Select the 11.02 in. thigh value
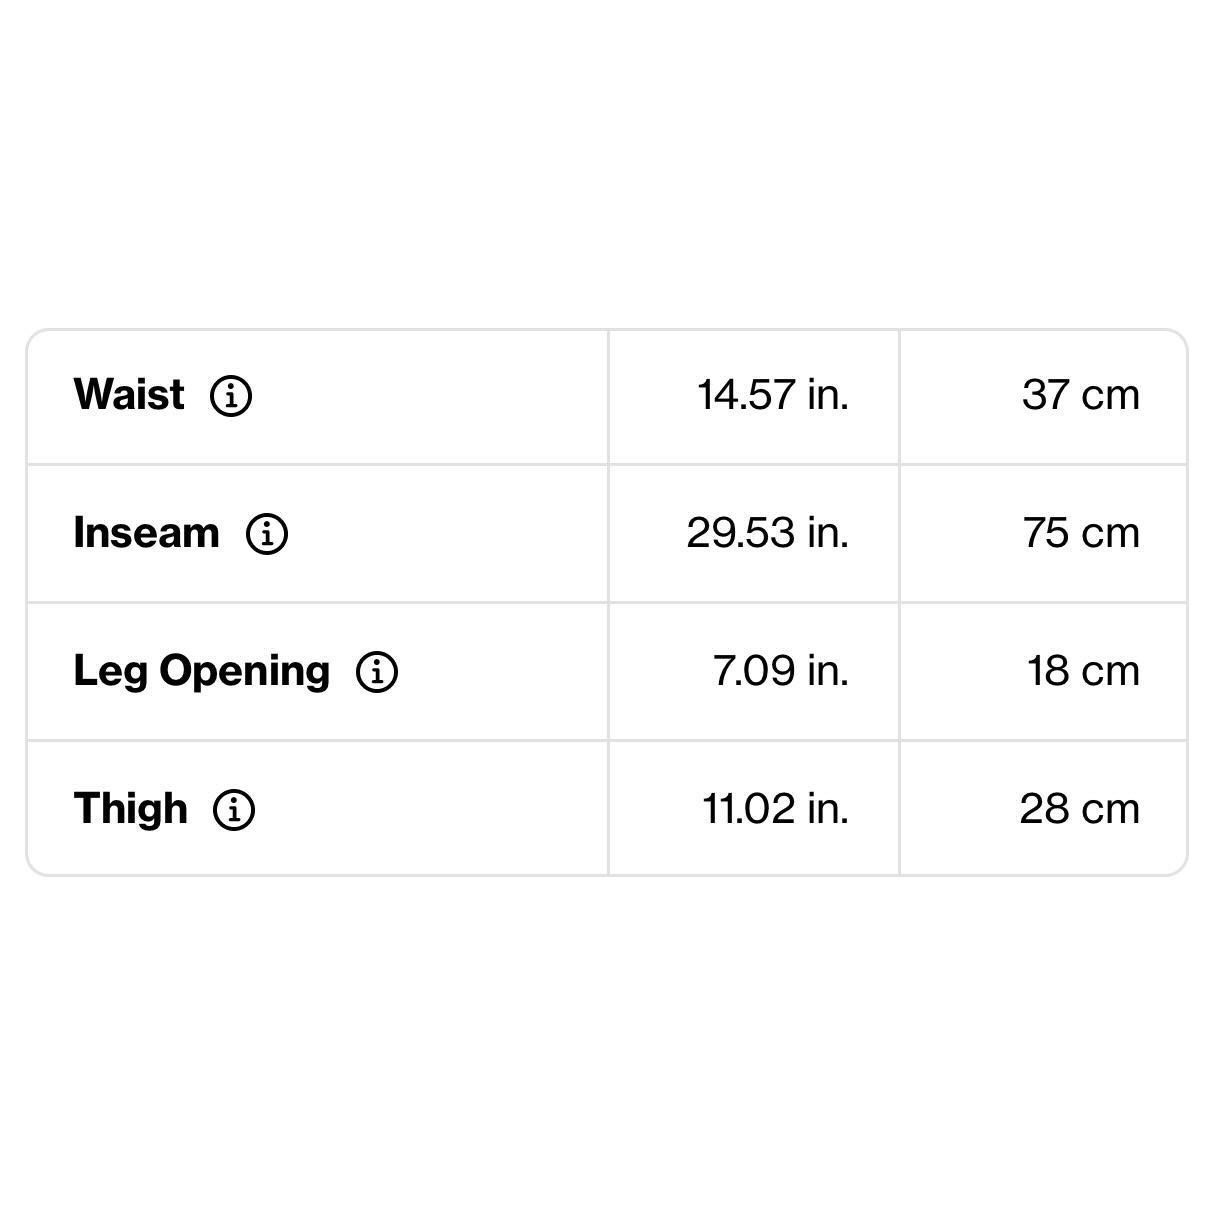The image size is (1214, 1214). click(x=776, y=809)
